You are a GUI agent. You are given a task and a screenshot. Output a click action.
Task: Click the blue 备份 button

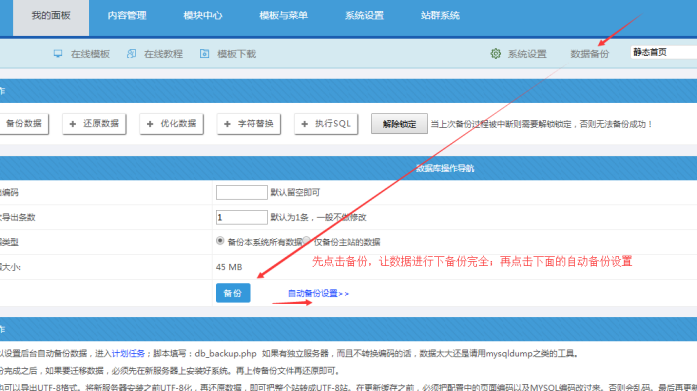pyautogui.click(x=233, y=293)
